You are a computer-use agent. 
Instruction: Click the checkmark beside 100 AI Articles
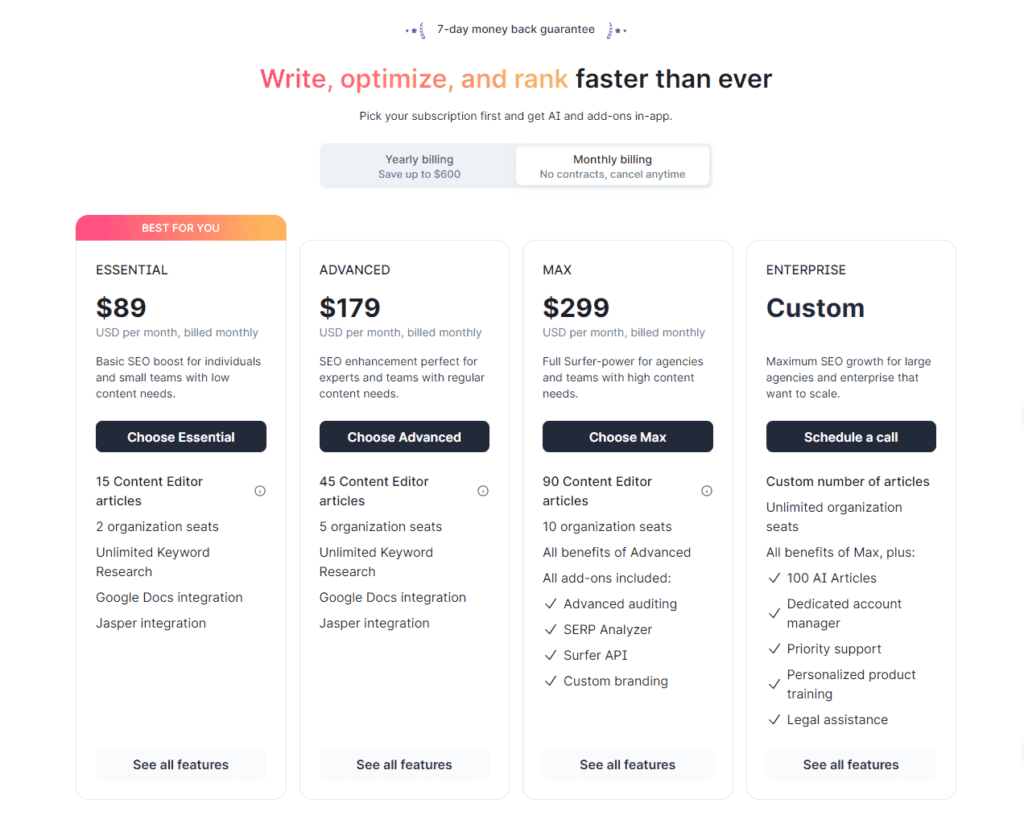[774, 578]
